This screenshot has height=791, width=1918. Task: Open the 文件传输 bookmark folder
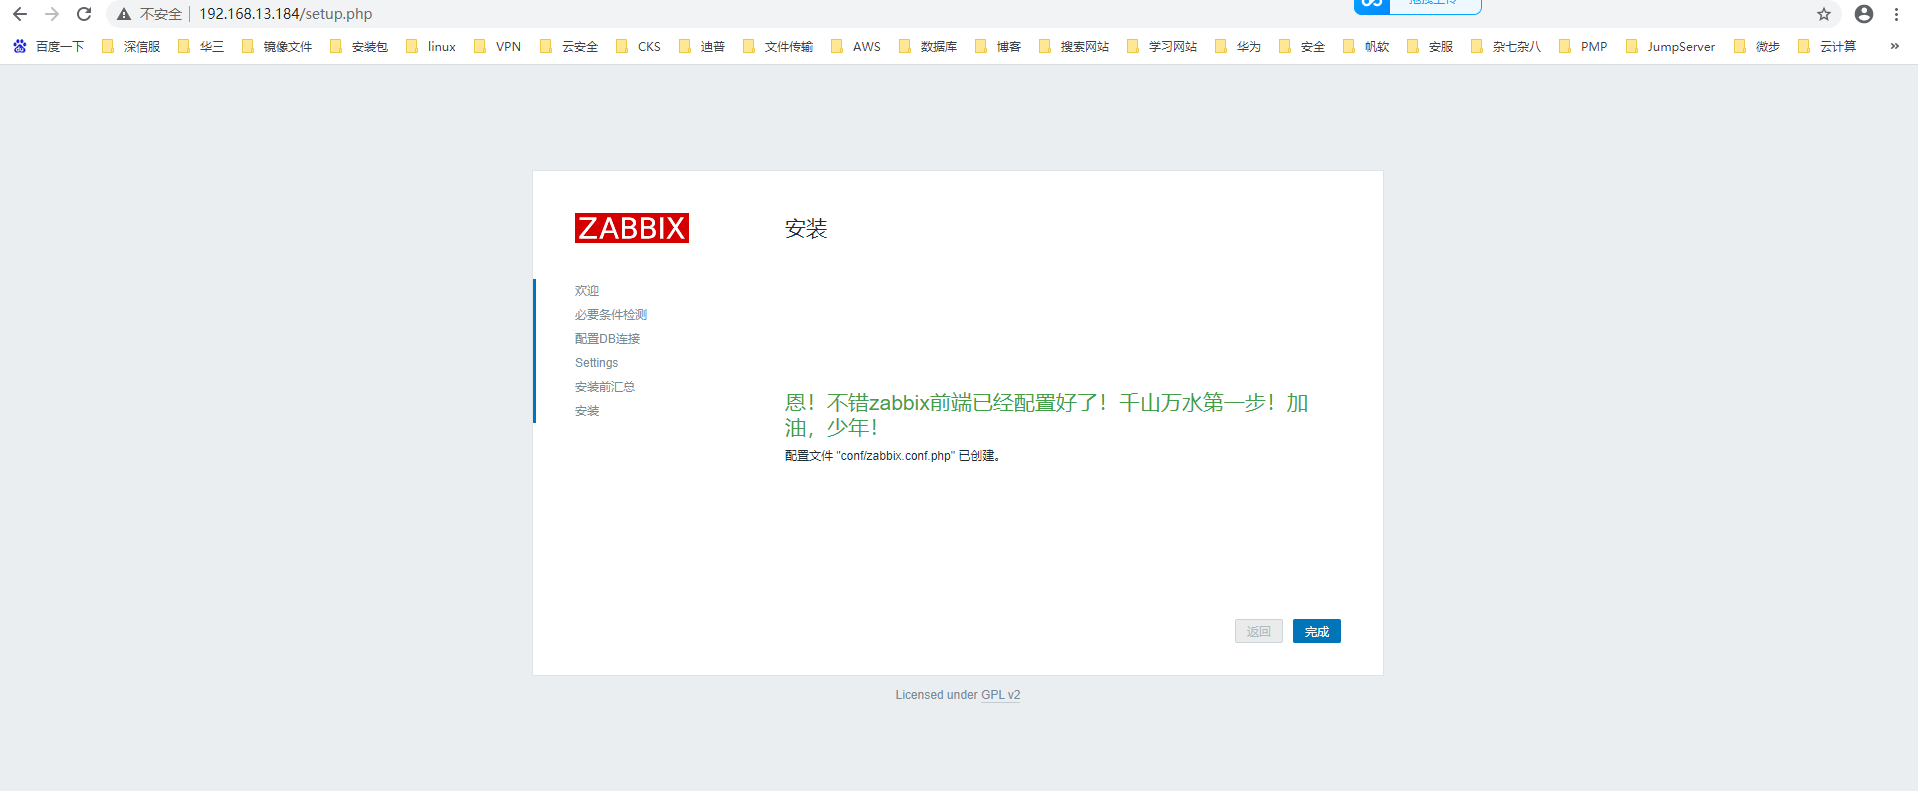click(x=778, y=46)
